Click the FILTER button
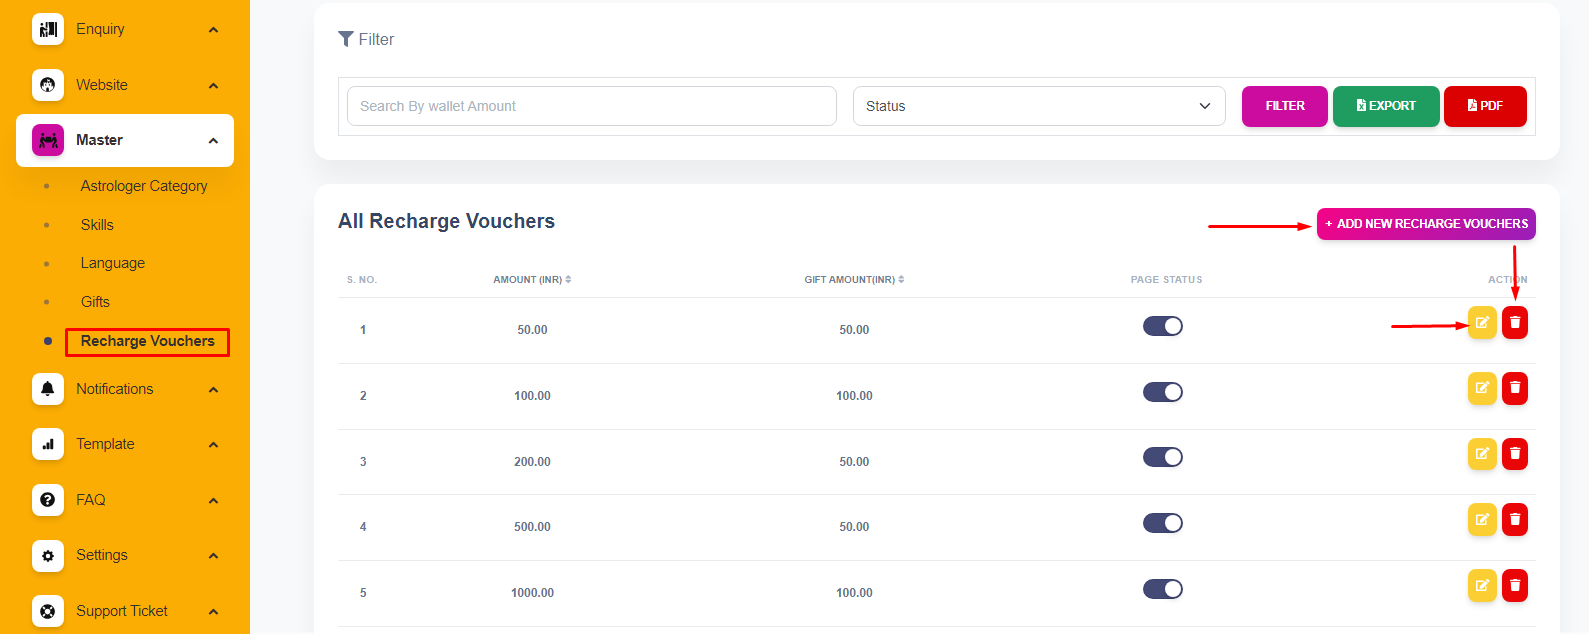 point(1285,106)
